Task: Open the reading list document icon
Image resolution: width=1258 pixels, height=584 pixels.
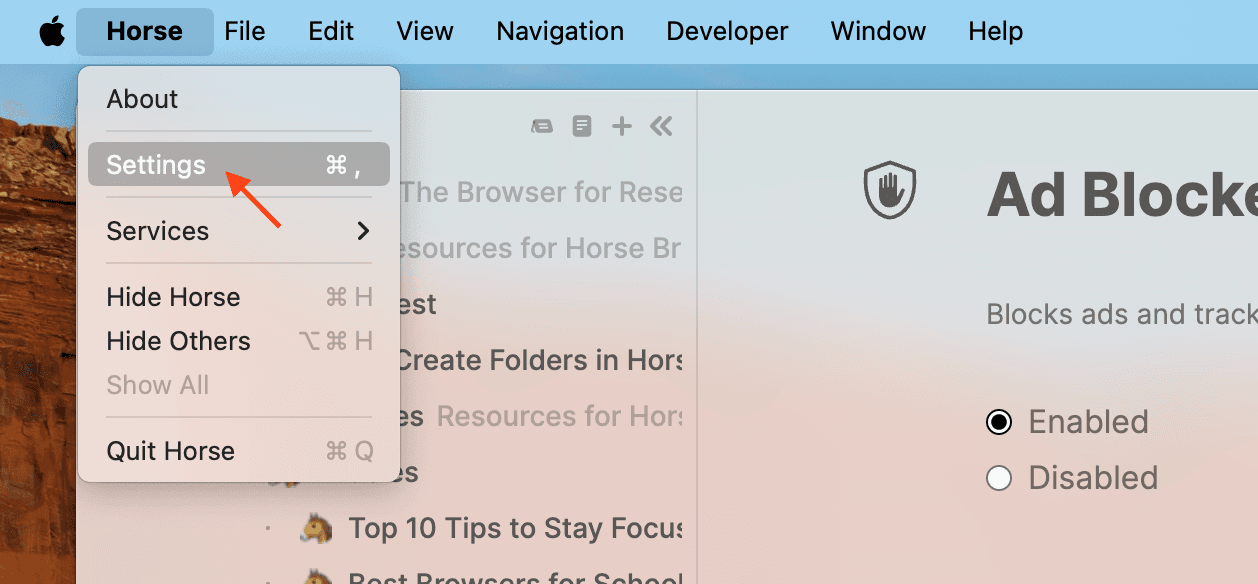Action: point(582,126)
